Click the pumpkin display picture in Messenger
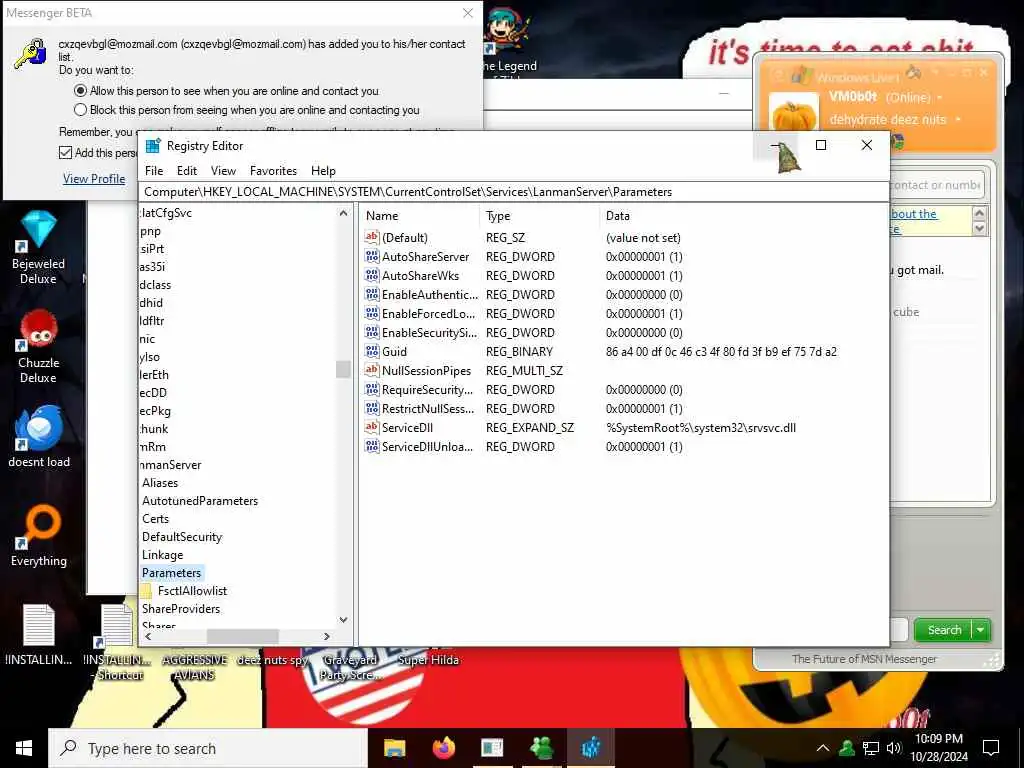The width and height of the screenshot is (1024, 768). click(x=794, y=112)
